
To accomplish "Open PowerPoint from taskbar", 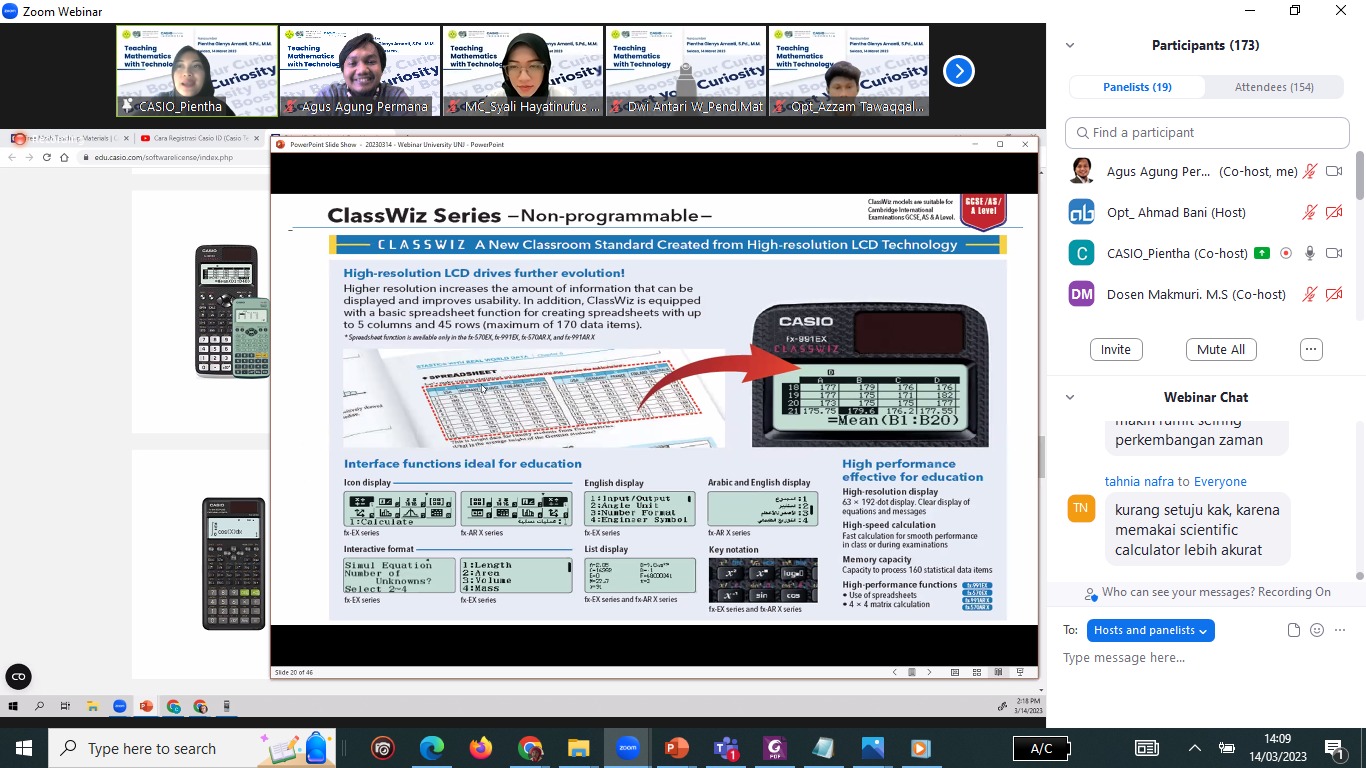I will tap(677, 748).
